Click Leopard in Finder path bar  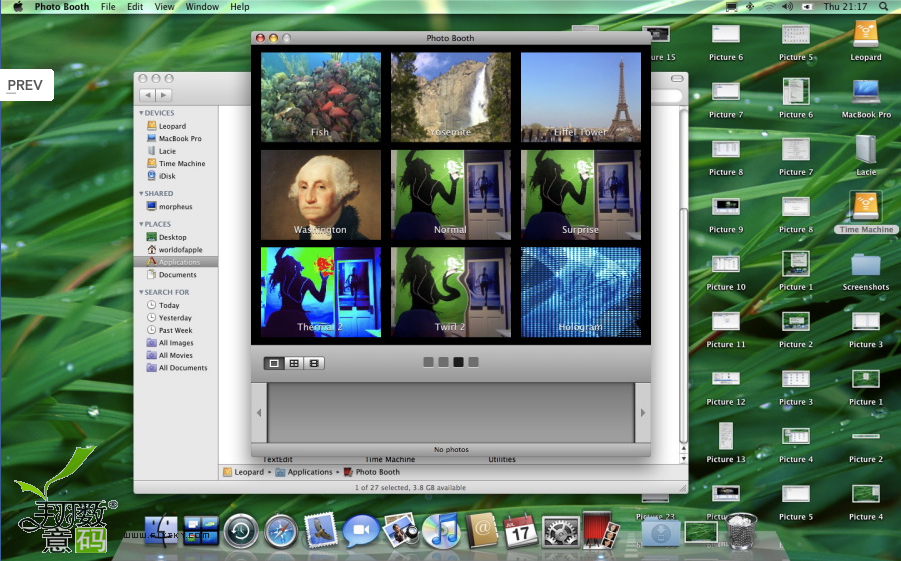243,472
